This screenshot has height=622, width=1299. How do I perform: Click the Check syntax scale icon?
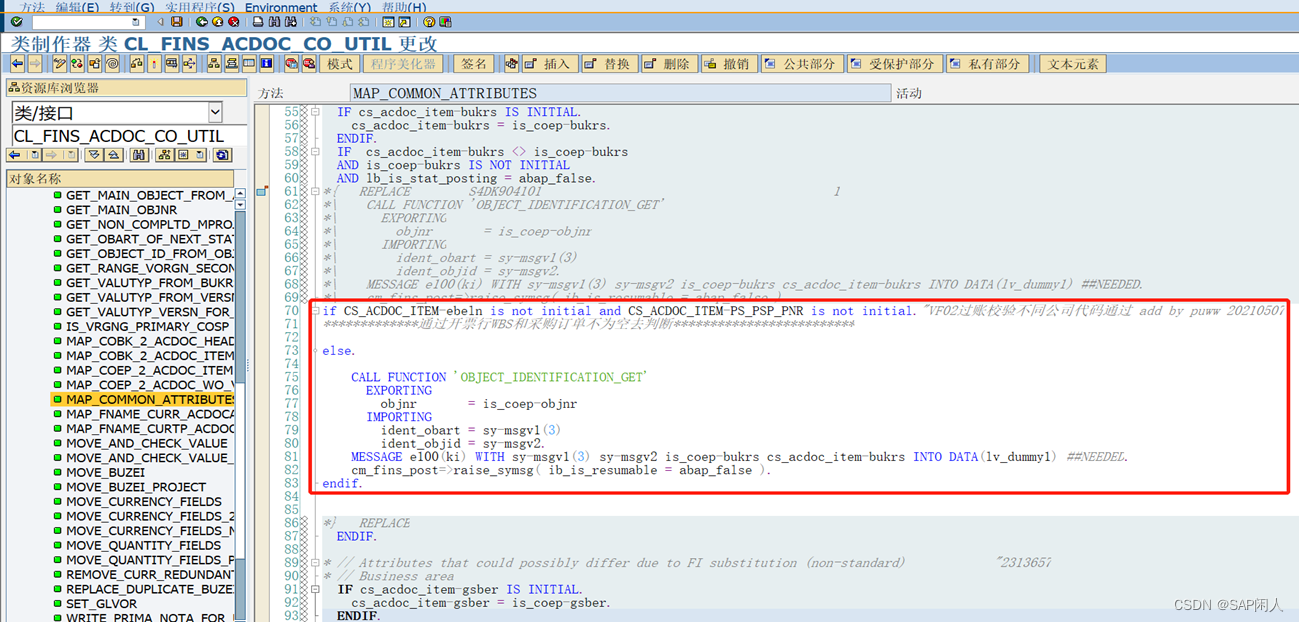point(136,64)
